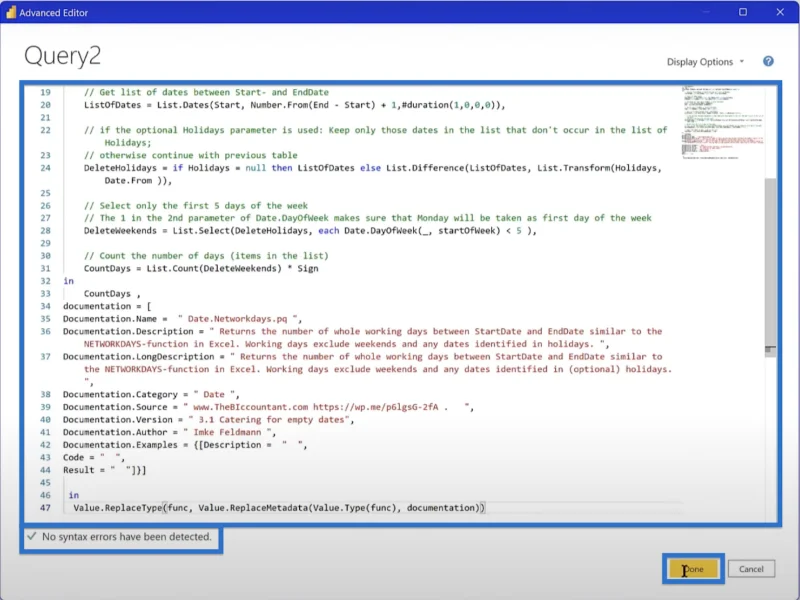The width and height of the screenshot is (800, 600).
Task: Click the Documentation.Description line
Action: [x=362, y=337]
